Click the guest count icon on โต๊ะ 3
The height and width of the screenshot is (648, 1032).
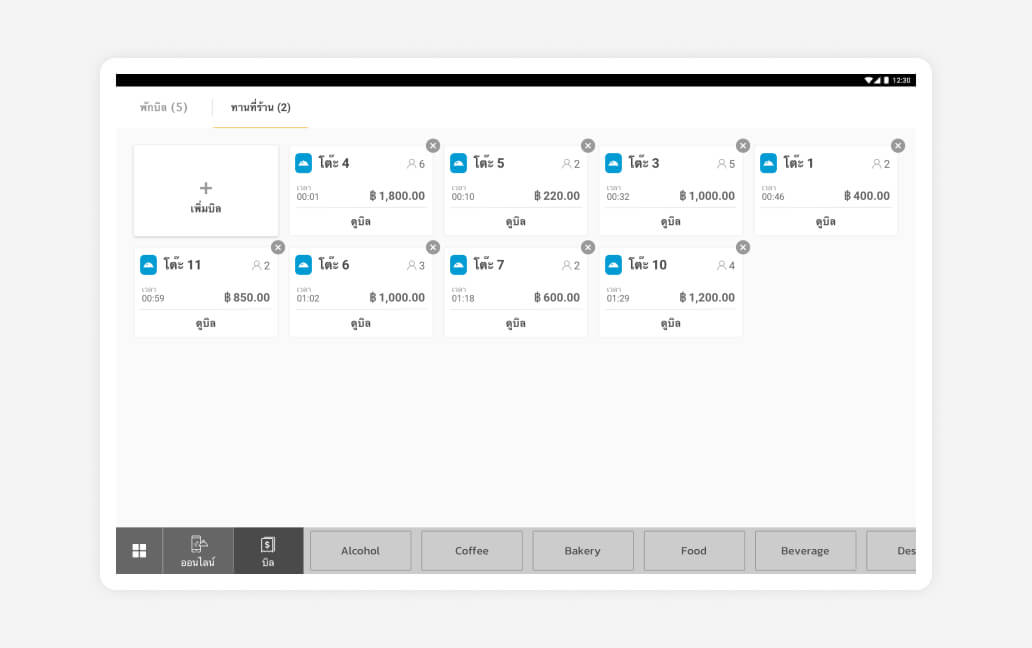(721, 164)
